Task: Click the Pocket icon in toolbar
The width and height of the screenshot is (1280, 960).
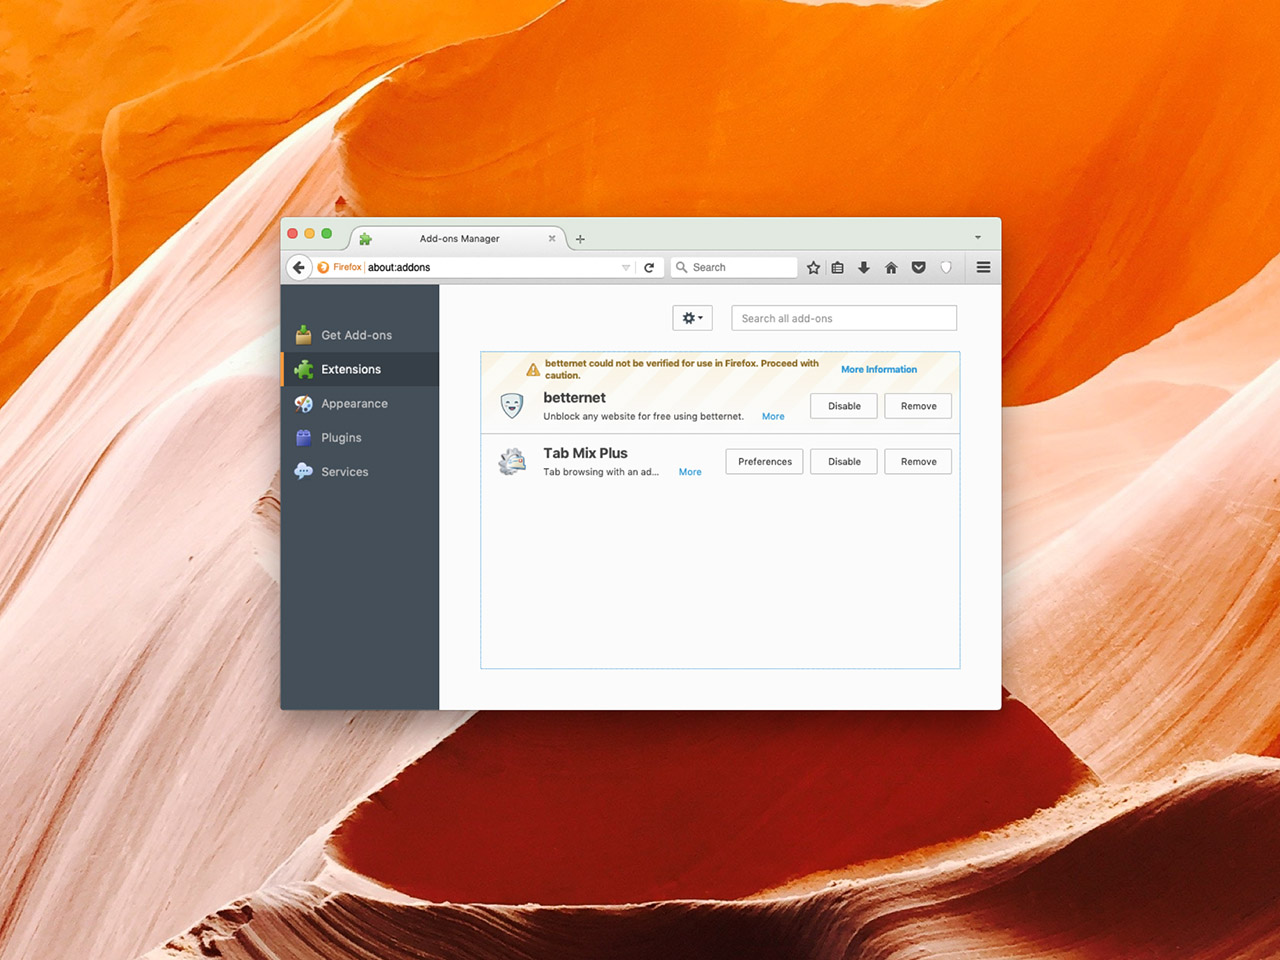Action: (918, 267)
